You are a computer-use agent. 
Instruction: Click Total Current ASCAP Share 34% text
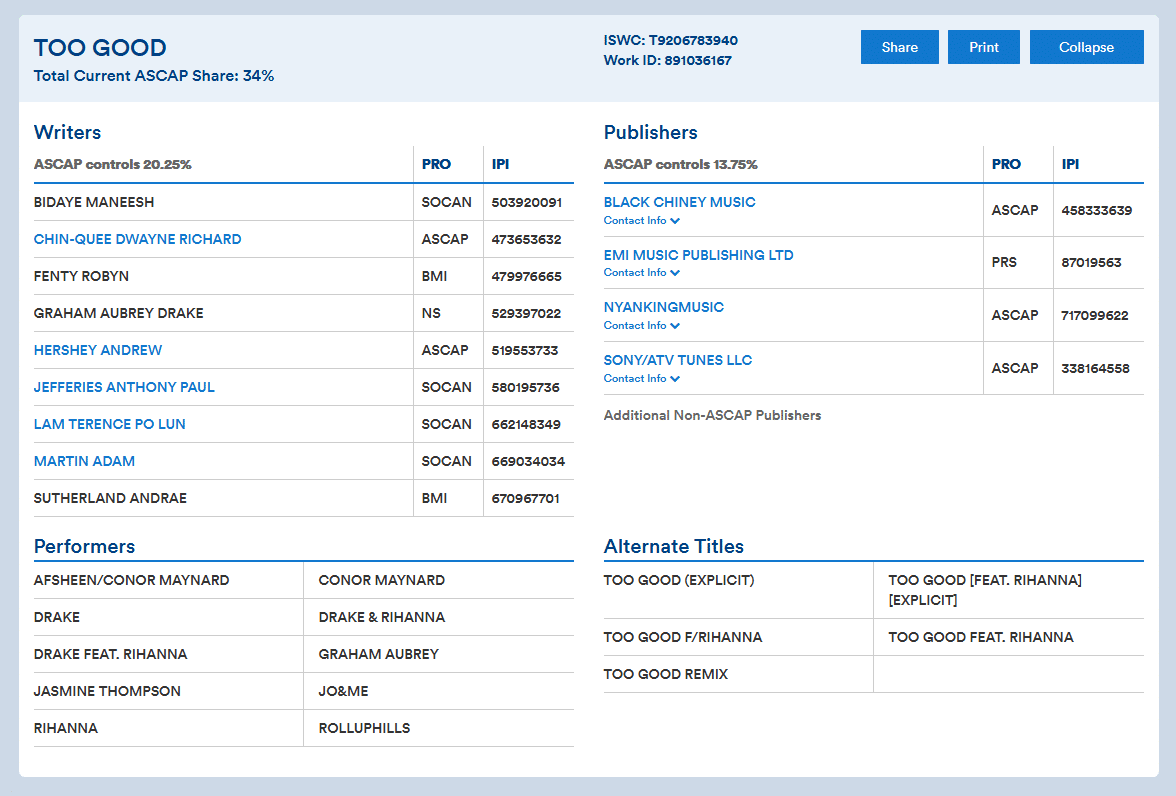coord(154,76)
